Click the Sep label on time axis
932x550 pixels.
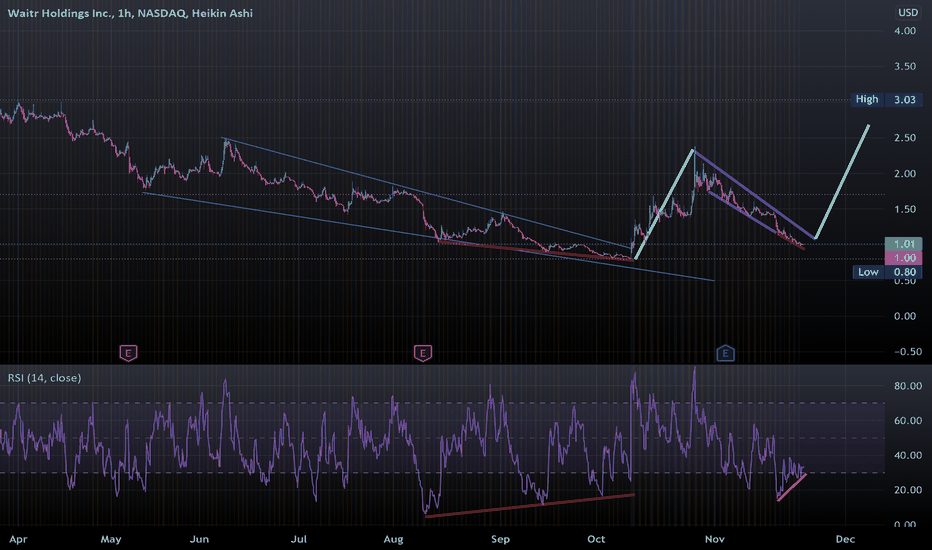pos(500,539)
